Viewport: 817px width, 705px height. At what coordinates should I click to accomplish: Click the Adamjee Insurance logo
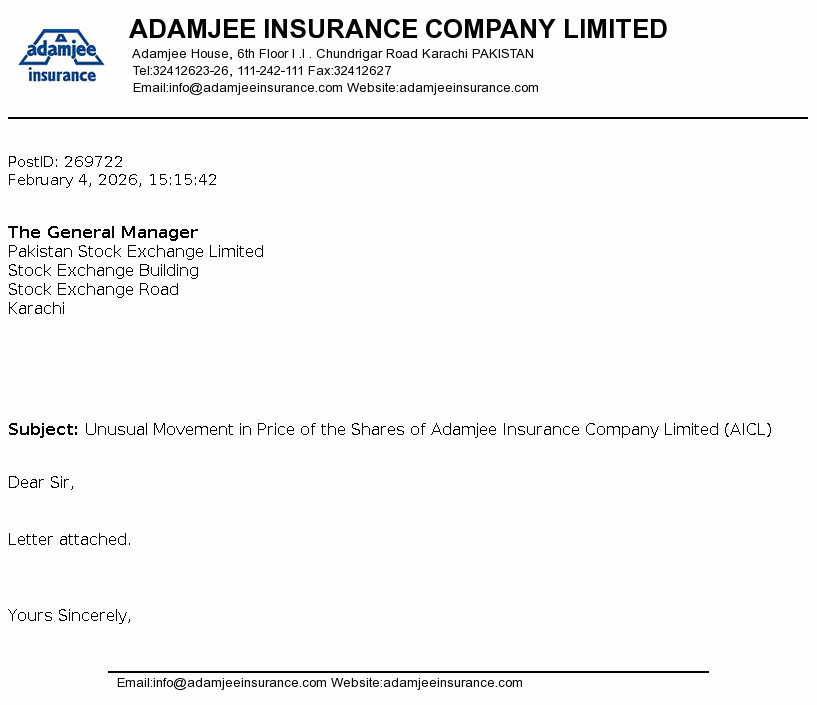pyautogui.click(x=61, y=55)
